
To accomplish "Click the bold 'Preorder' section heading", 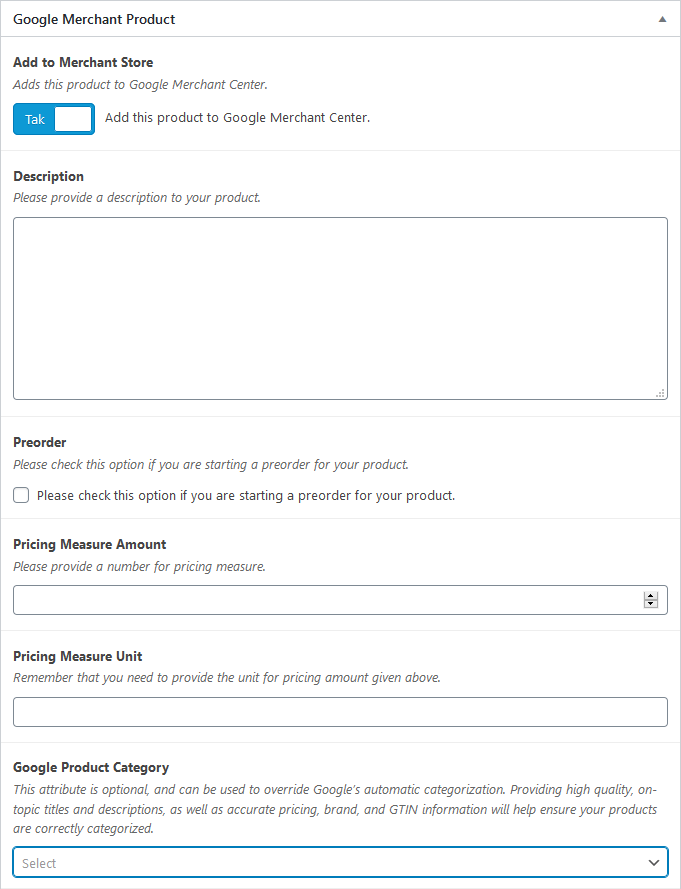I will click(39, 442).
